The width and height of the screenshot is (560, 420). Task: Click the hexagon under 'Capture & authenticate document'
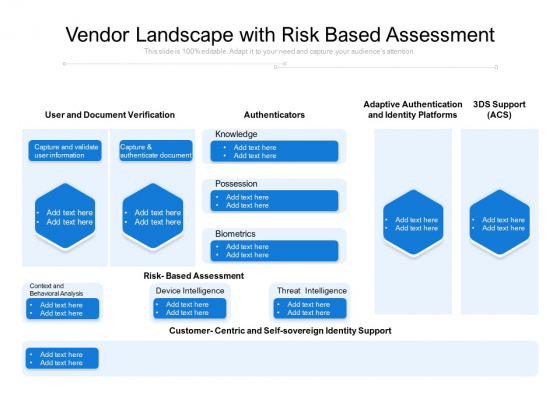click(x=153, y=216)
